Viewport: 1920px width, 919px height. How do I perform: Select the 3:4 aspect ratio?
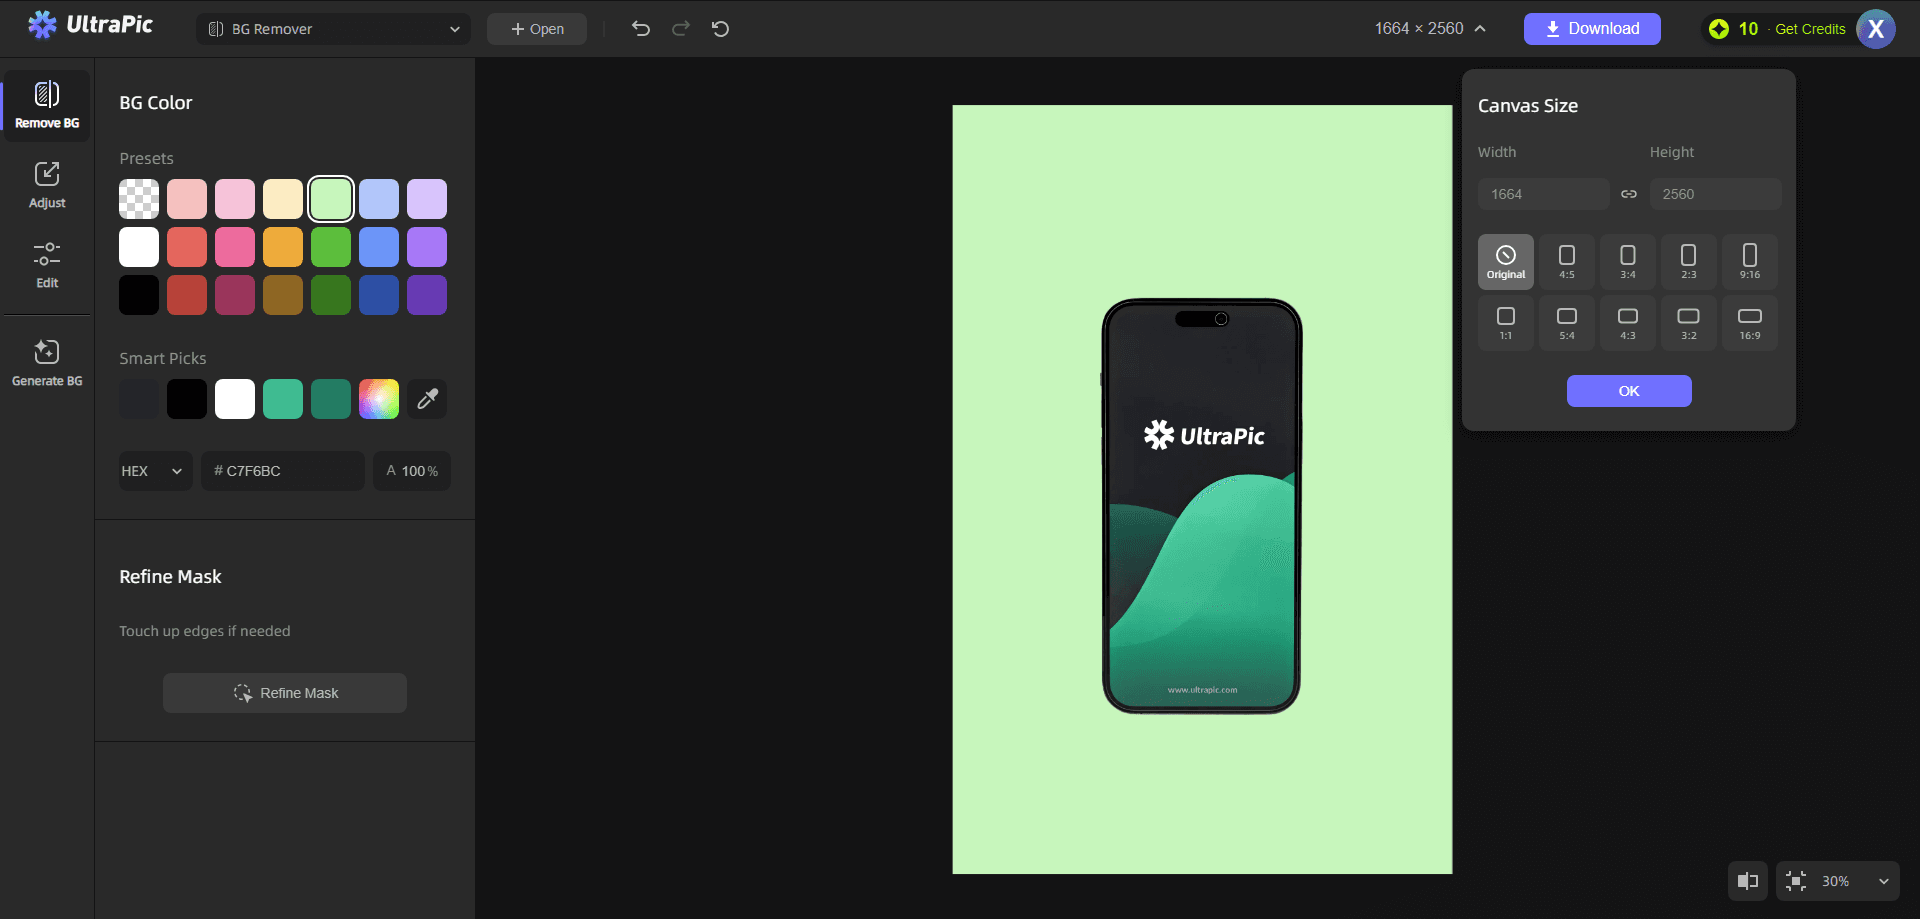pos(1628,262)
